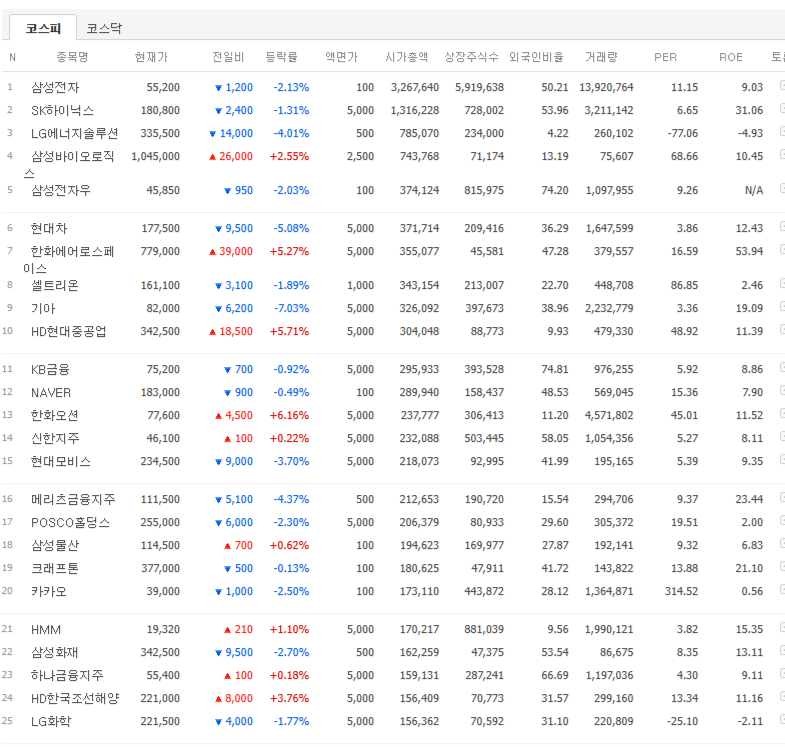Screen dimensions: 785x747
Task: Click the ROE column header
Action: [x=731, y=57]
